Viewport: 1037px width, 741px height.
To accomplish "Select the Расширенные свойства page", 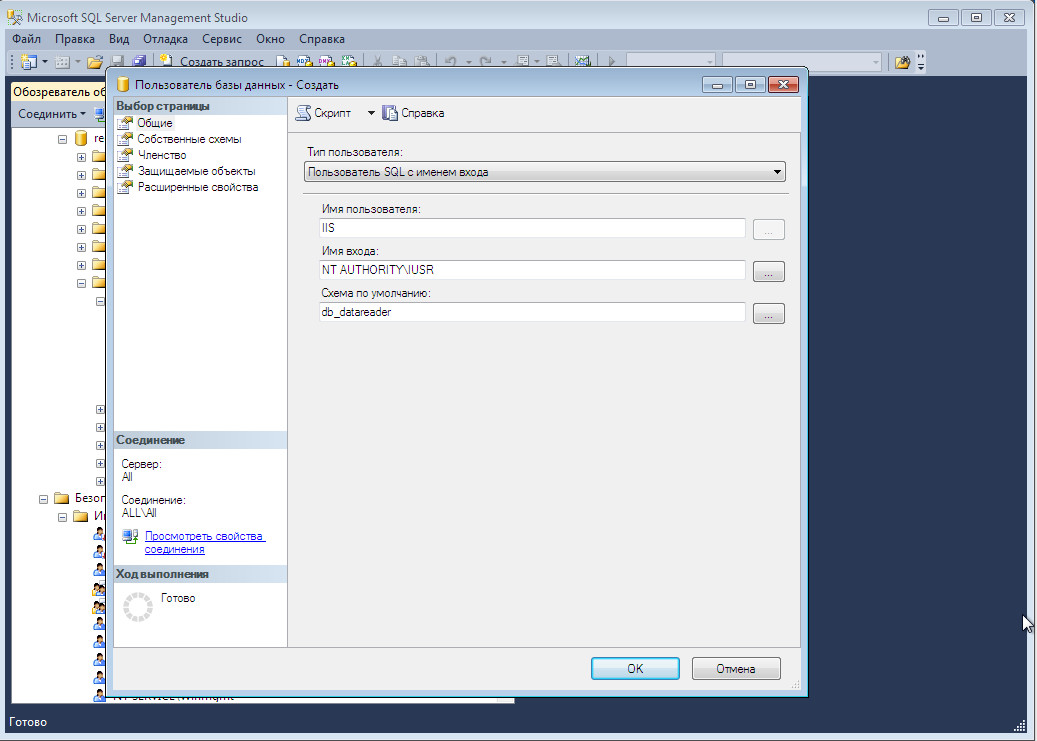I will [x=198, y=187].
